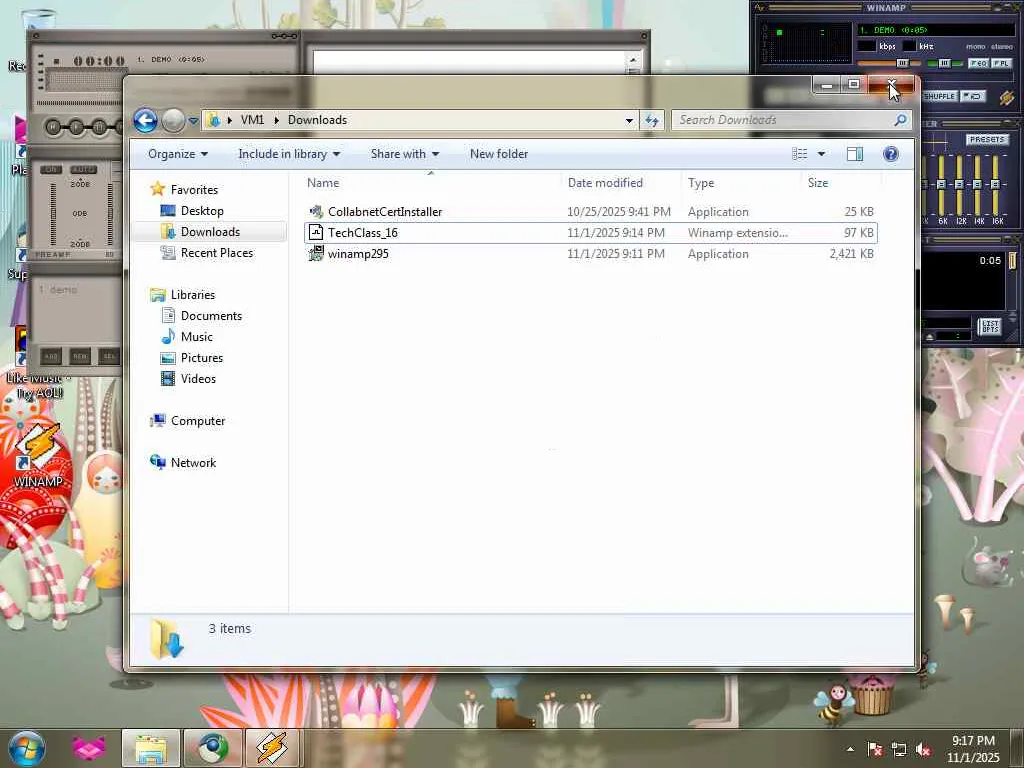
Task: Select Downloads in Favorites sidebar
Action: tap(210, 232)
